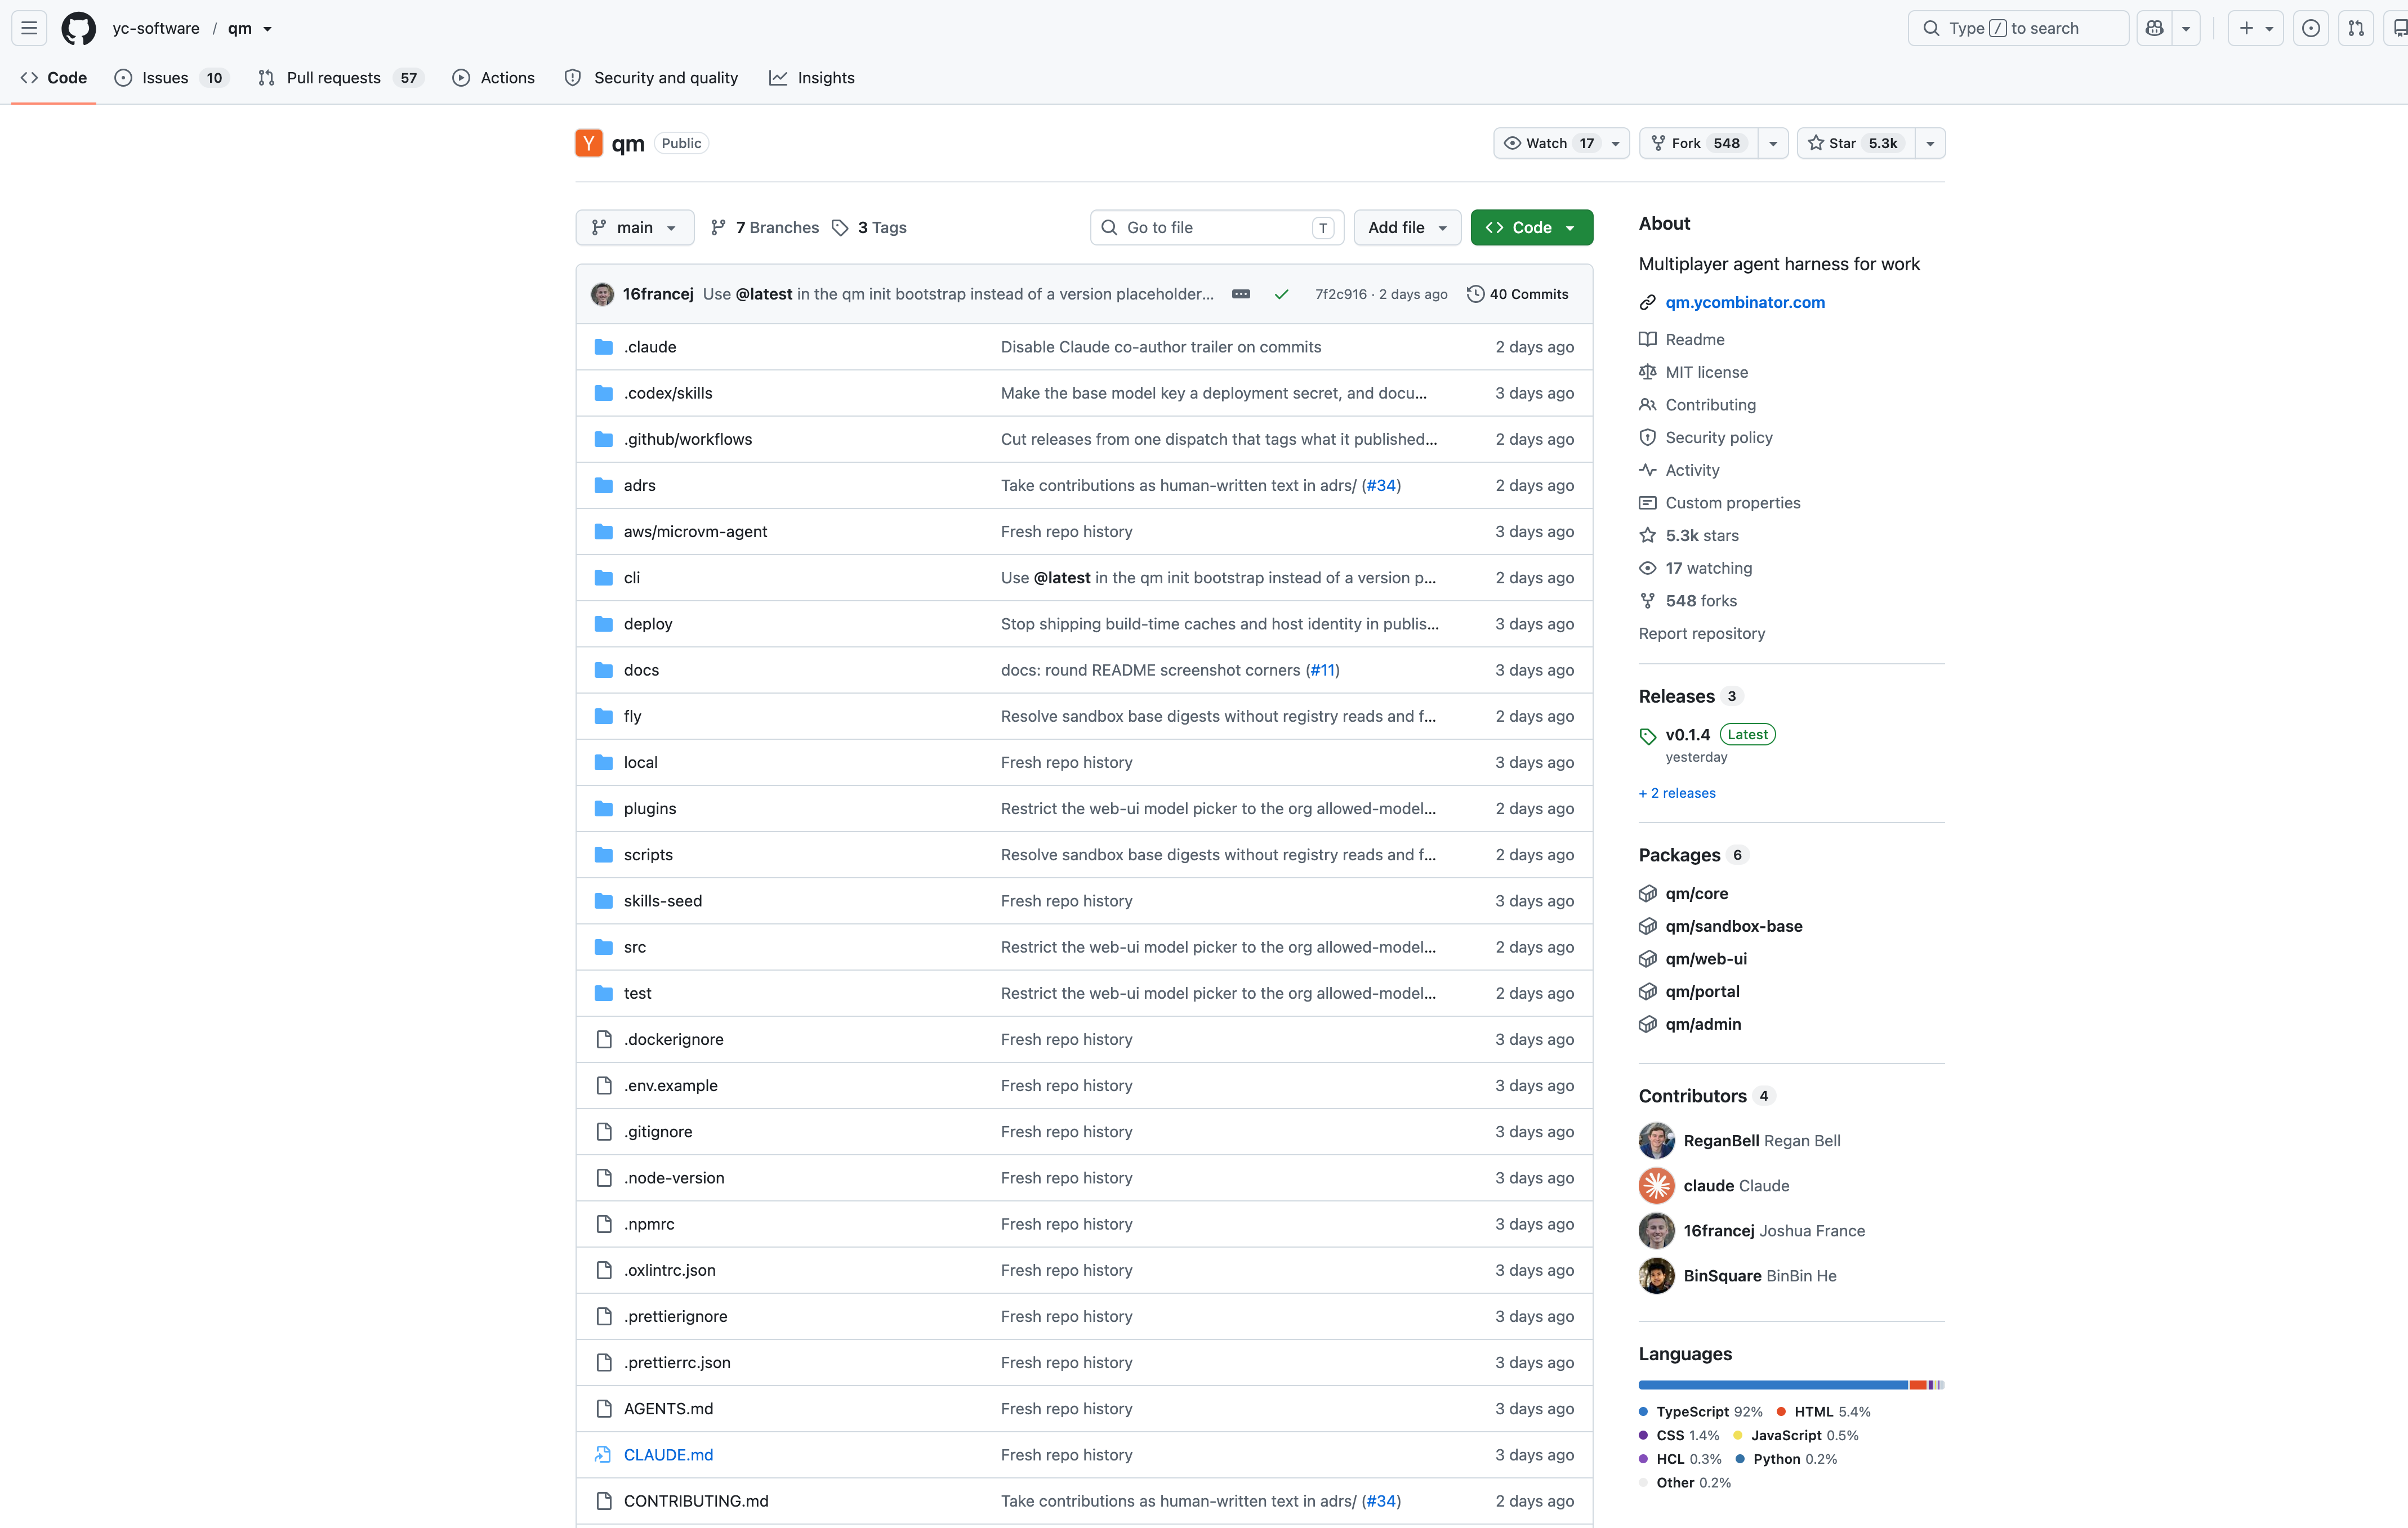Open v0.1.4 release tag icon
The height and width of the screenshot is (1528, 2408).
[1648, 736]
